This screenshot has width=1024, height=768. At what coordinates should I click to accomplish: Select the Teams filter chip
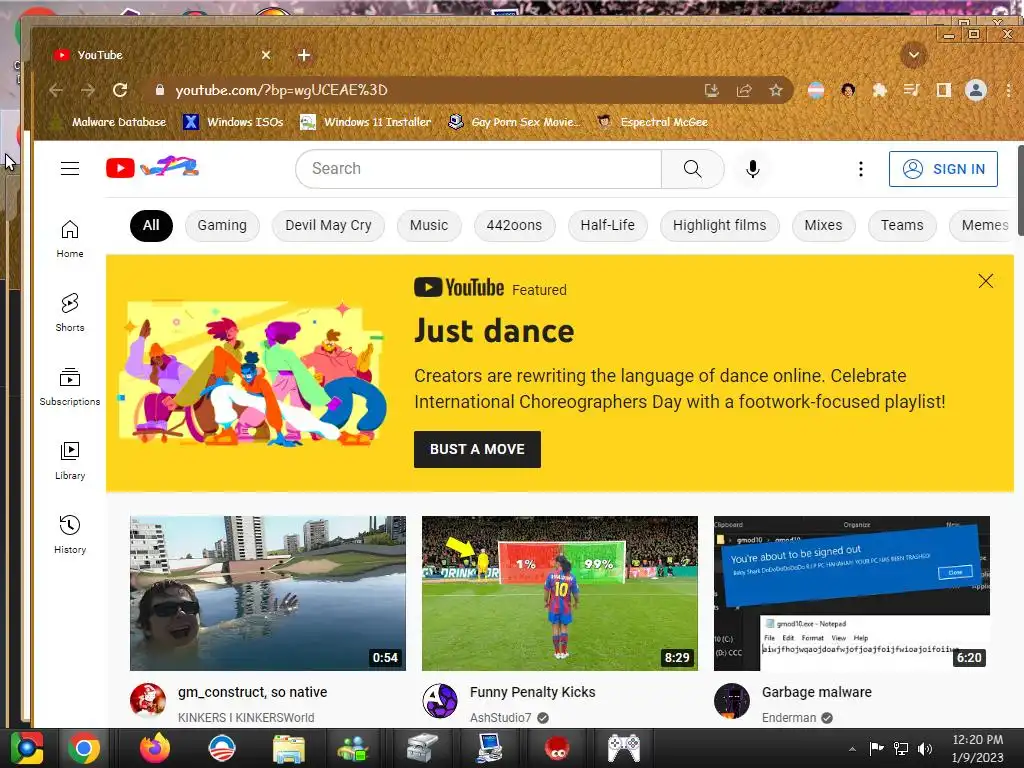[902, 225]
